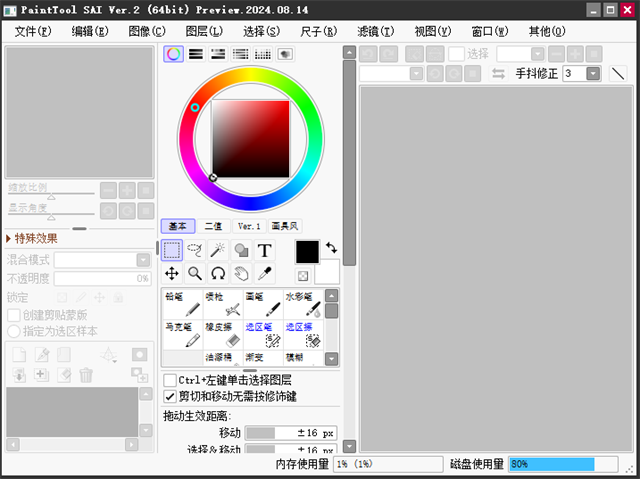The image size is (640, 479).
Task: Choose the 橡皮擦 eraser tool
Action: 223,335
